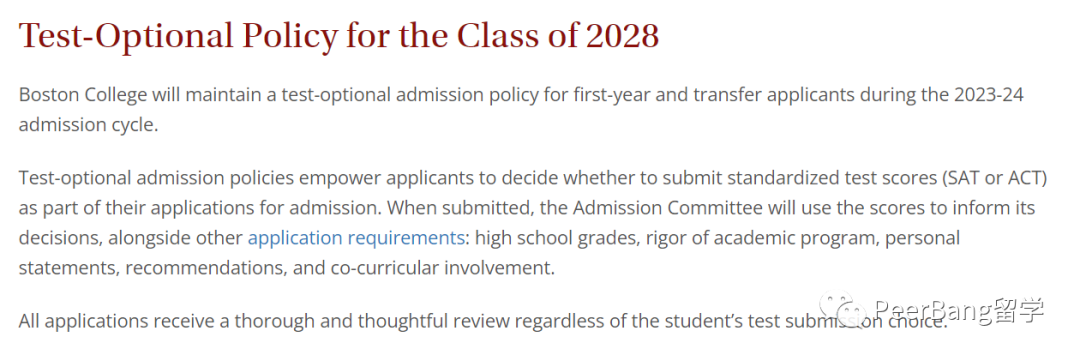Image resolution: width=1080 pixels, height=361 pixels.
Task: Click "All applications receive" sentence start
Action: 114,321
